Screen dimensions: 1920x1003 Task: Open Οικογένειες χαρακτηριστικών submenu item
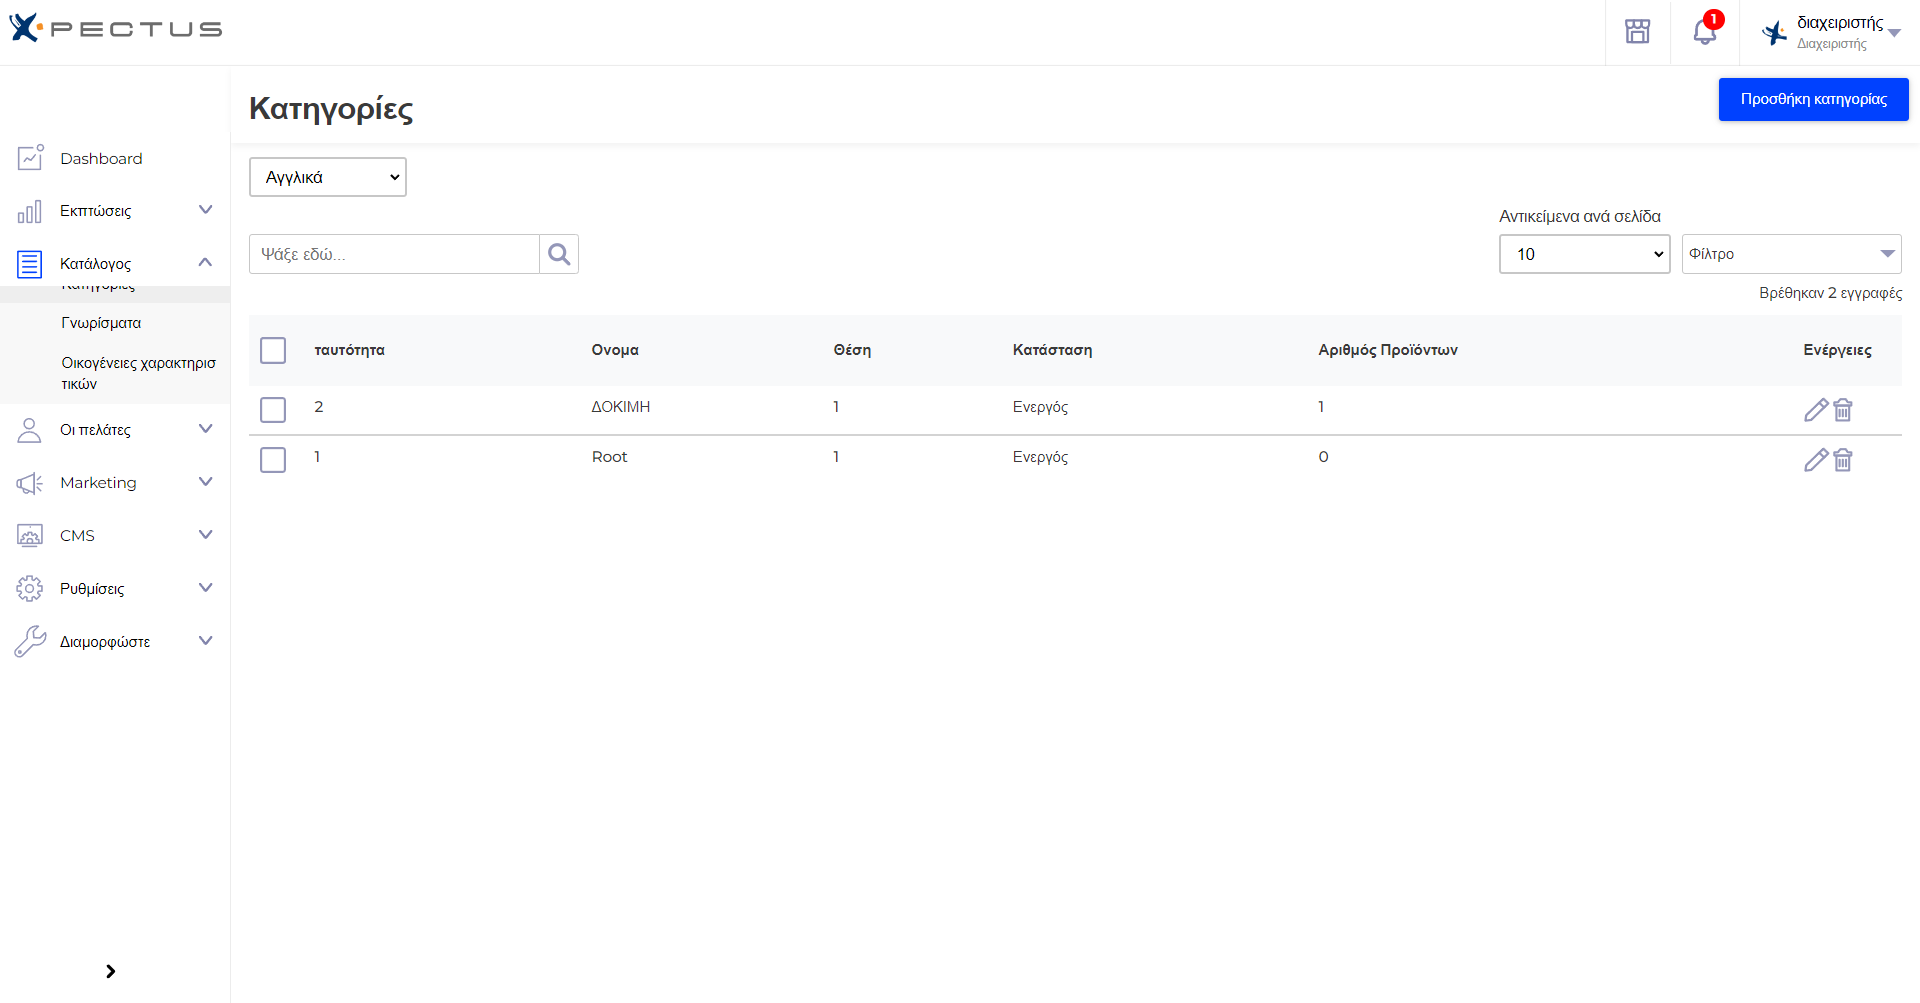pos(138,373)
